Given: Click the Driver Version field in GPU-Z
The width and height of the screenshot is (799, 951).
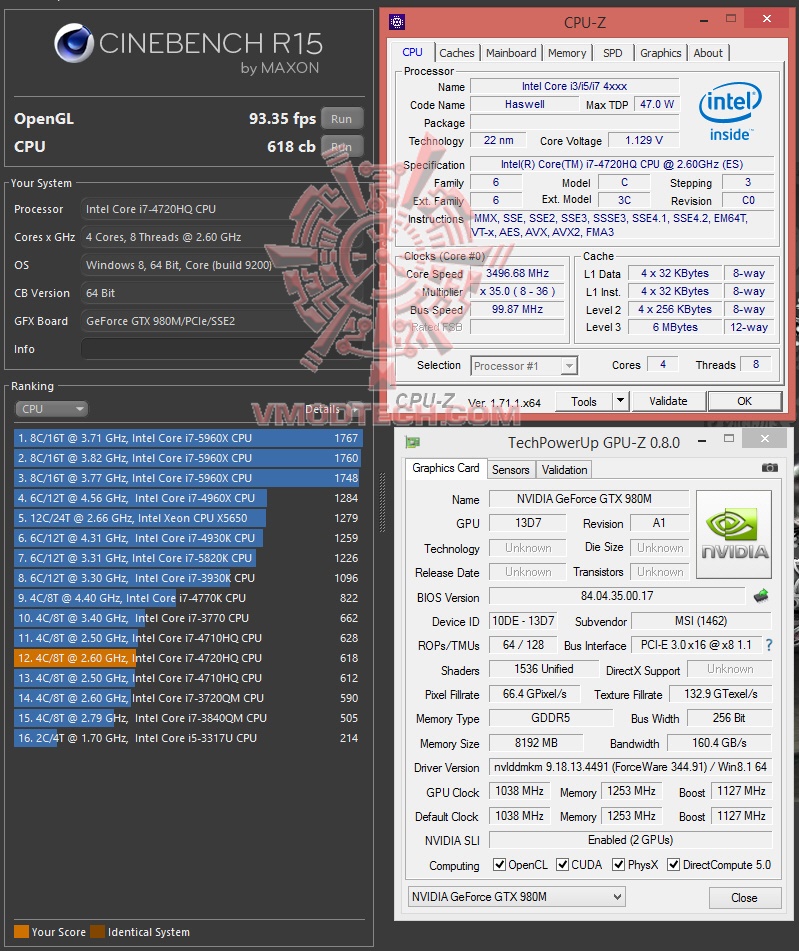Looking at the screenshot, I should click(630, 767).
